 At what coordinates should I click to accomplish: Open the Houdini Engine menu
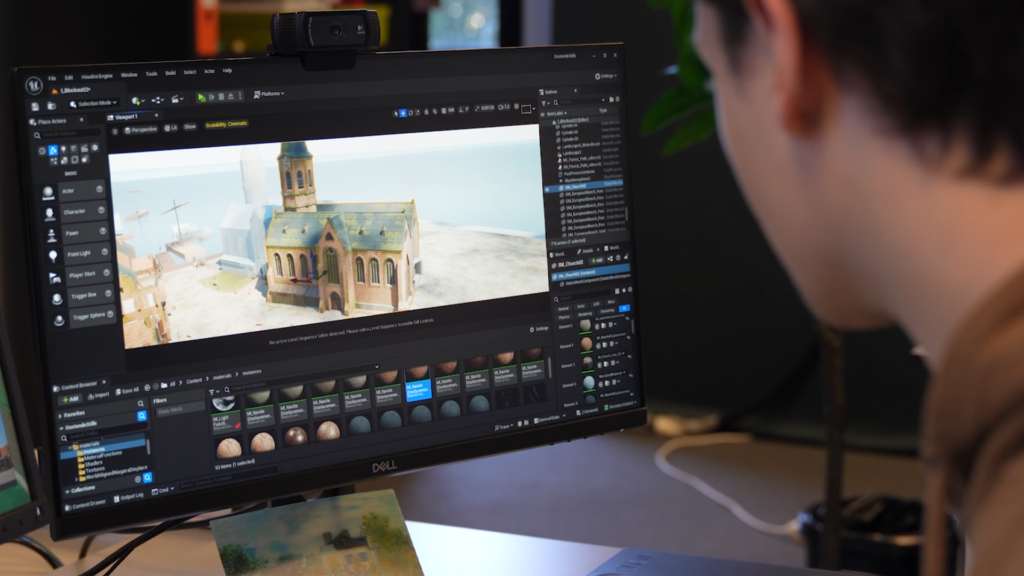point(97,76)
